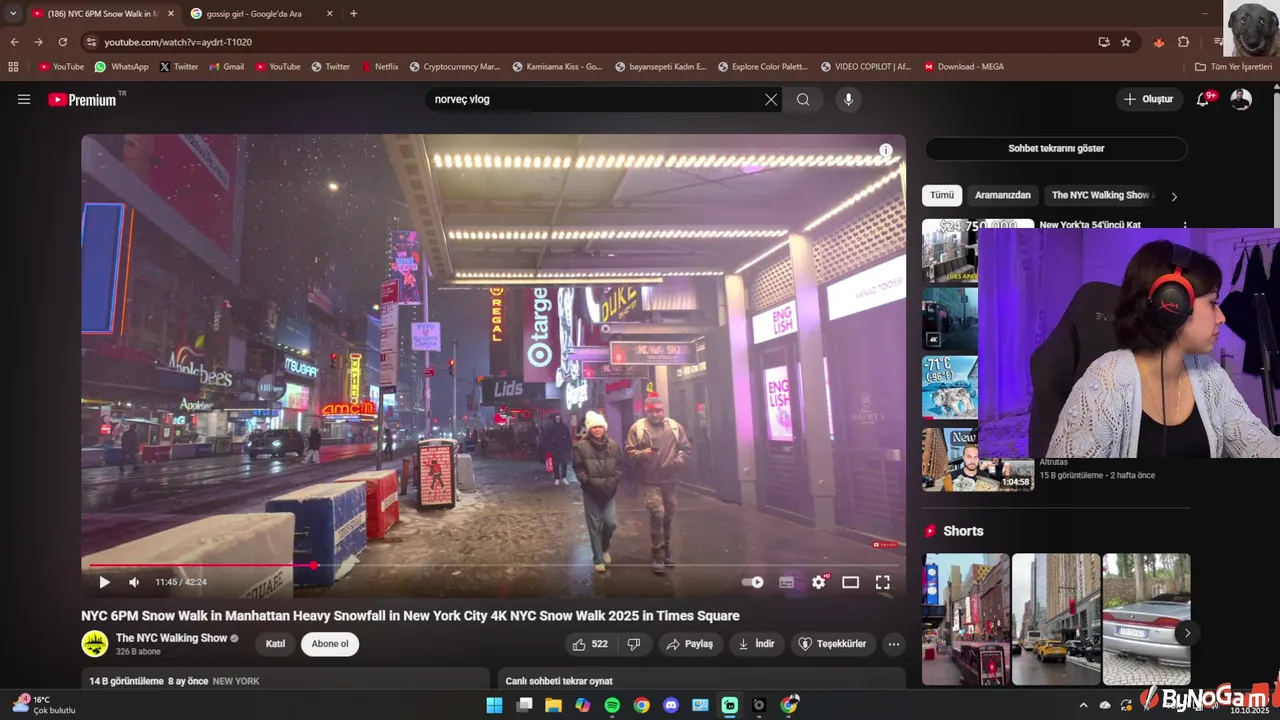Clear the search text with X
The image size is (1280, 720).
click(771, 99)
